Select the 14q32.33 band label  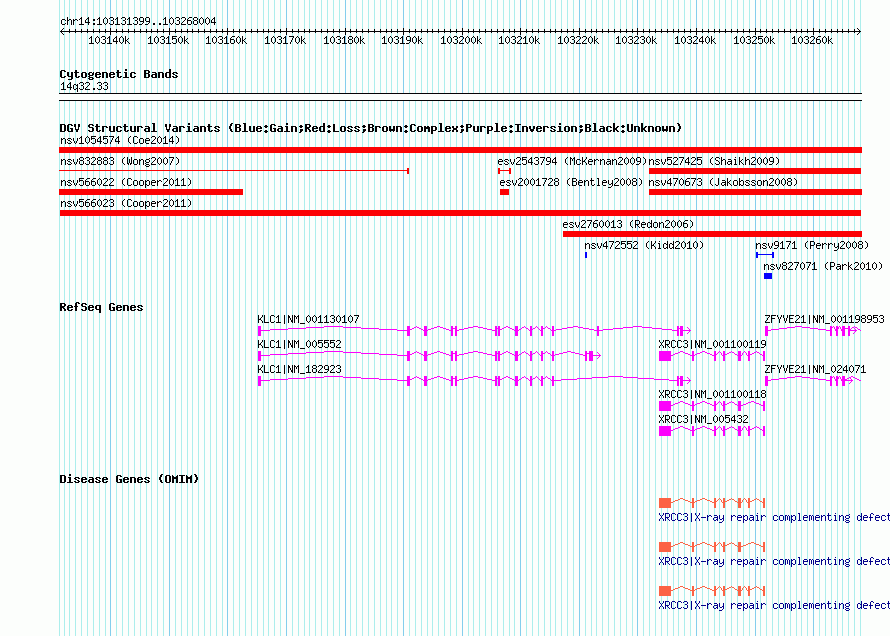pyautogui.click(x=84, y=86)
